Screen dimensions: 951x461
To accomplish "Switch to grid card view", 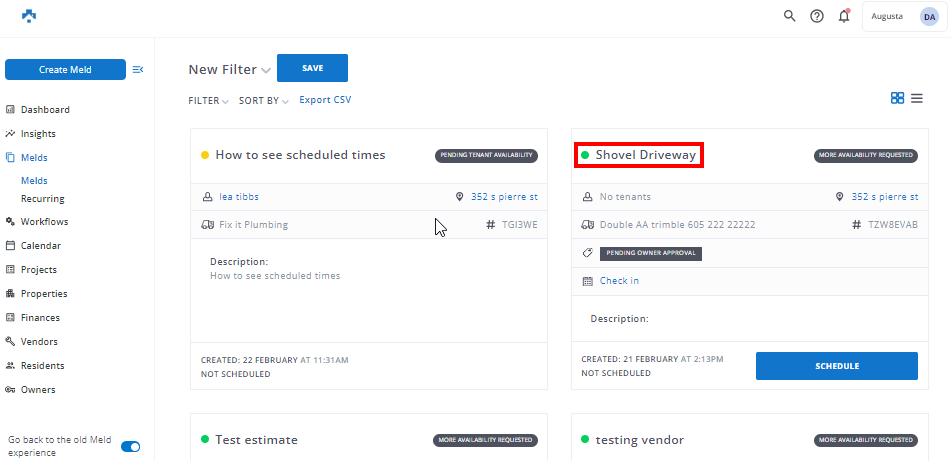I will (897, 98).
